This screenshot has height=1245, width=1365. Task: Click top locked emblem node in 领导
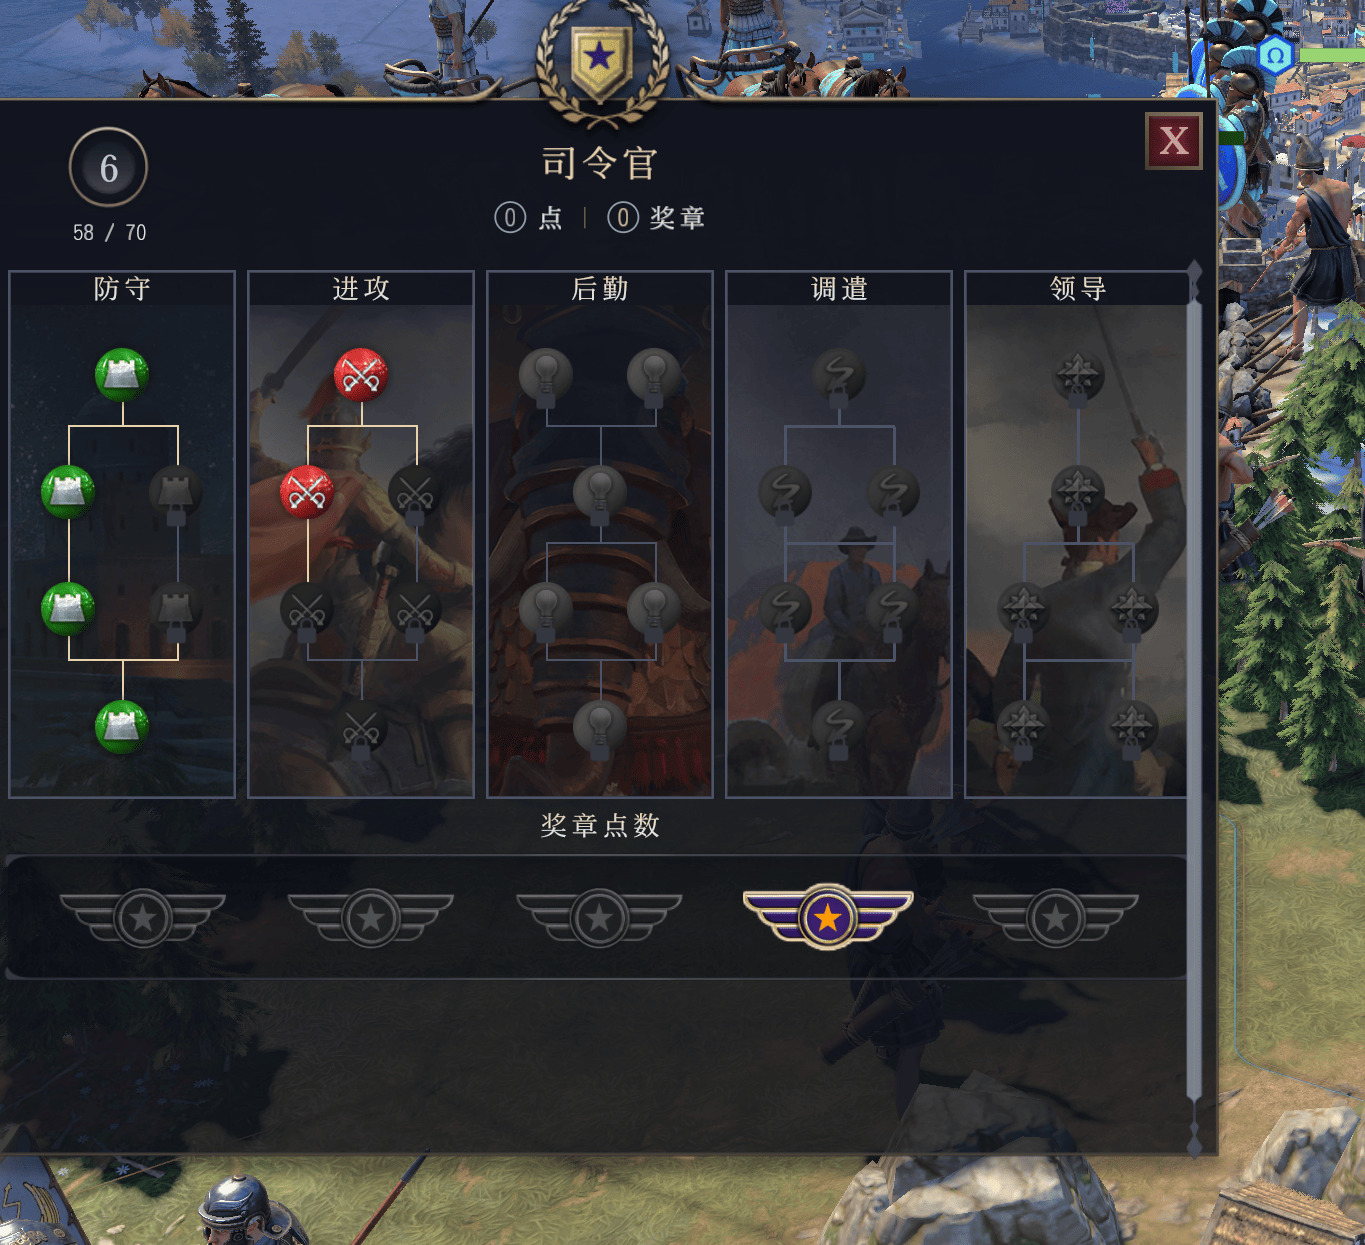(x=1078, y=375)
